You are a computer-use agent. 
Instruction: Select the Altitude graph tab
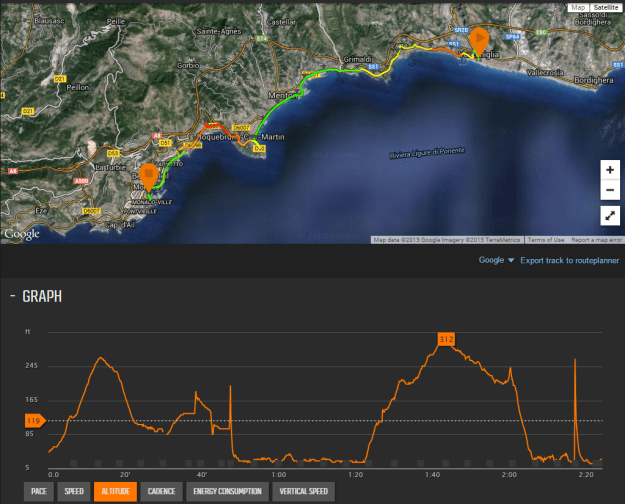[116, 491]
